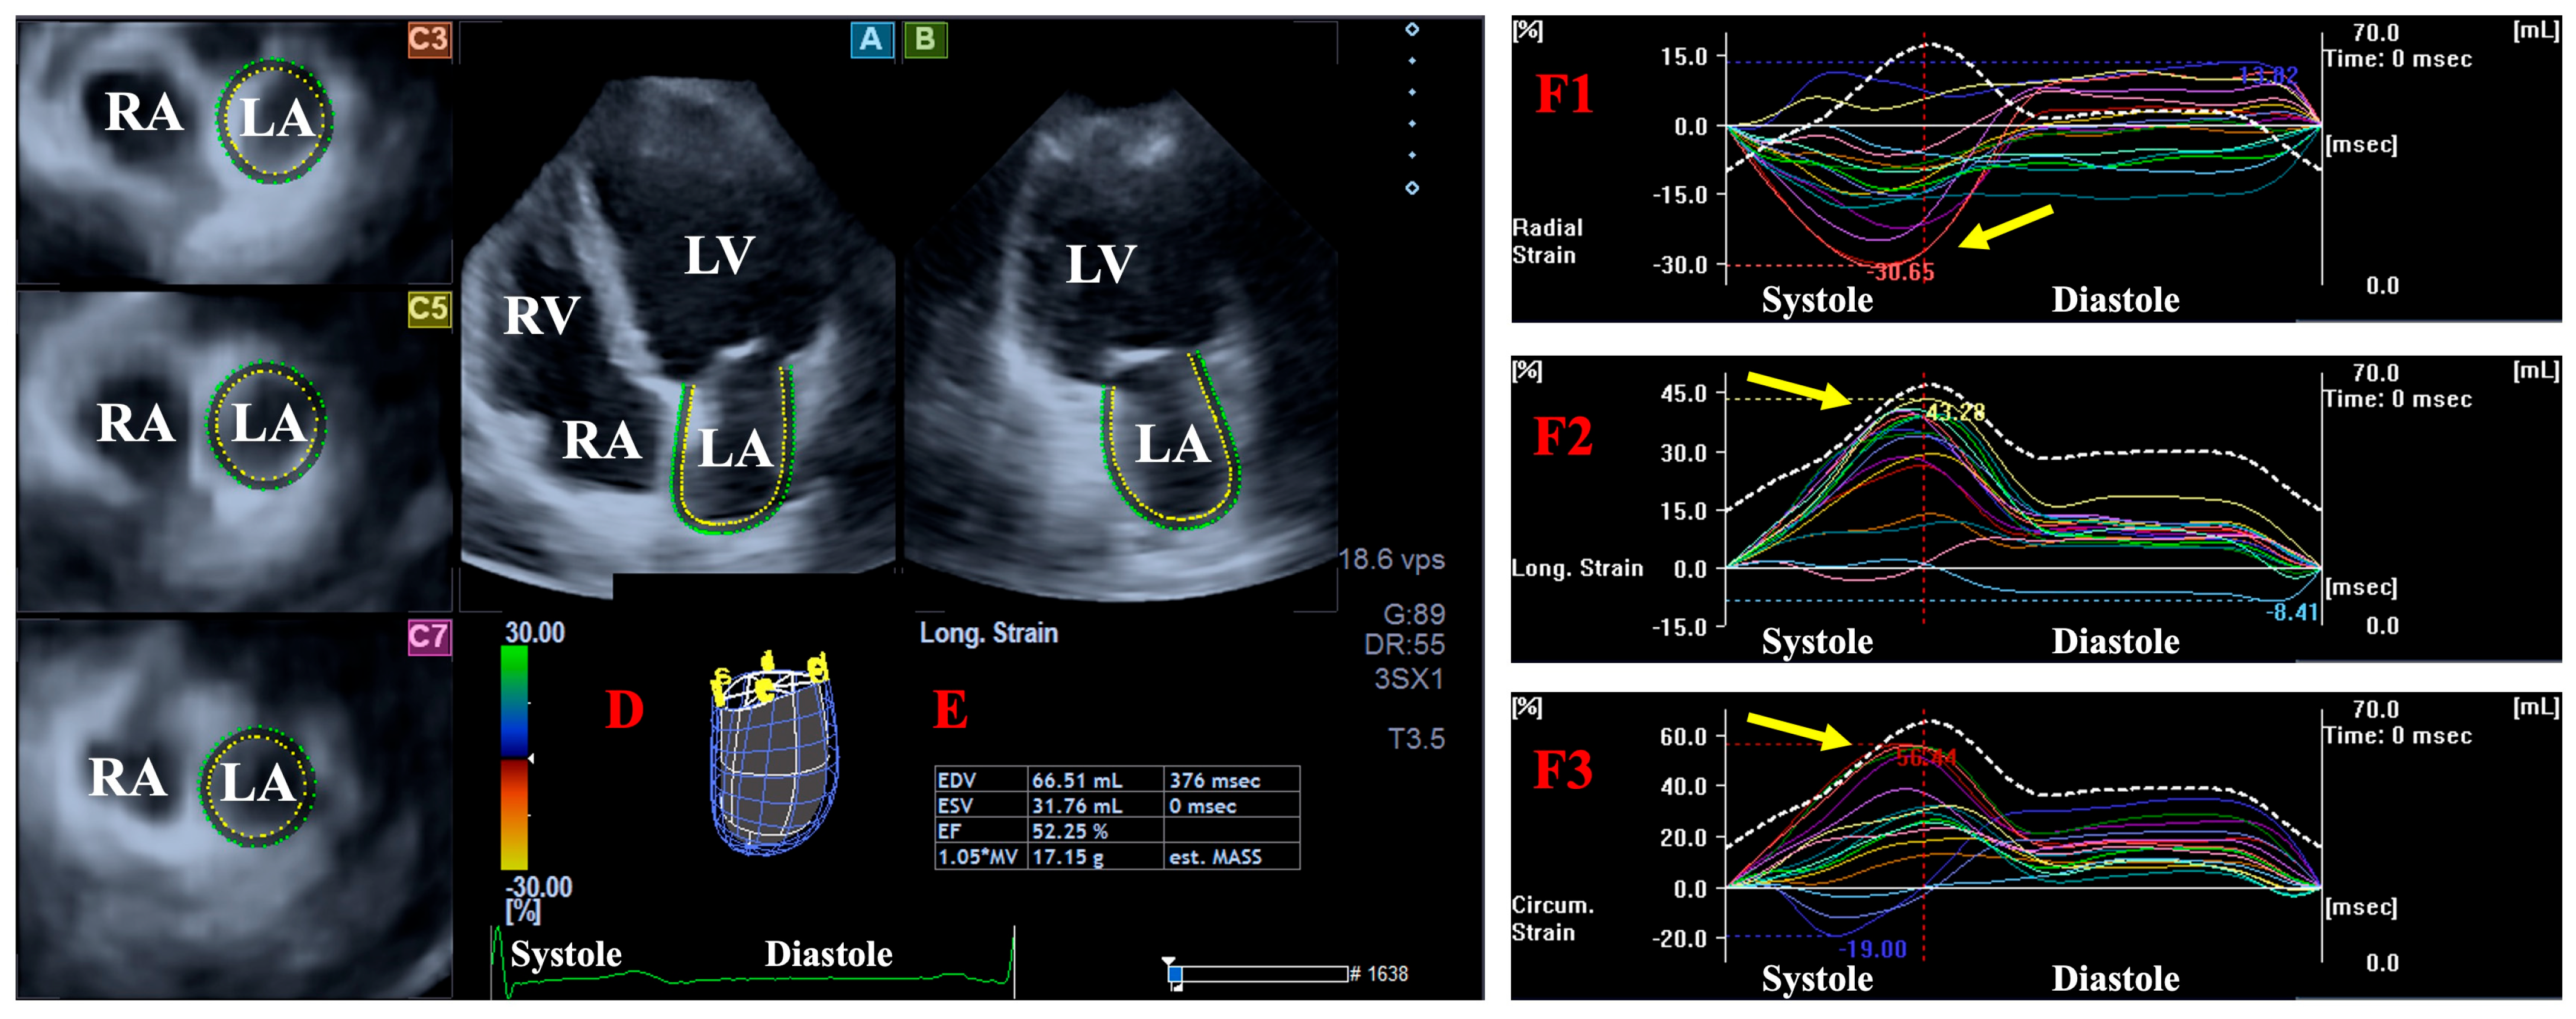Click the bottom diamond depth marker

pos(1412,188)
